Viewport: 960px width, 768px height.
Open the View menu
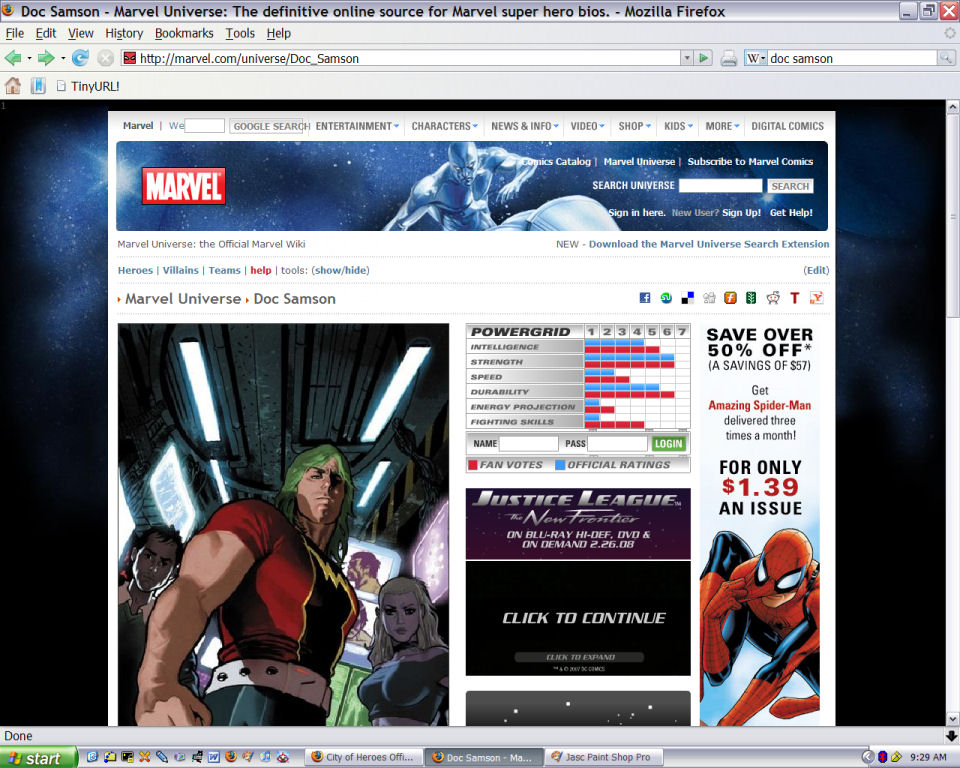[x=81, y=33]
